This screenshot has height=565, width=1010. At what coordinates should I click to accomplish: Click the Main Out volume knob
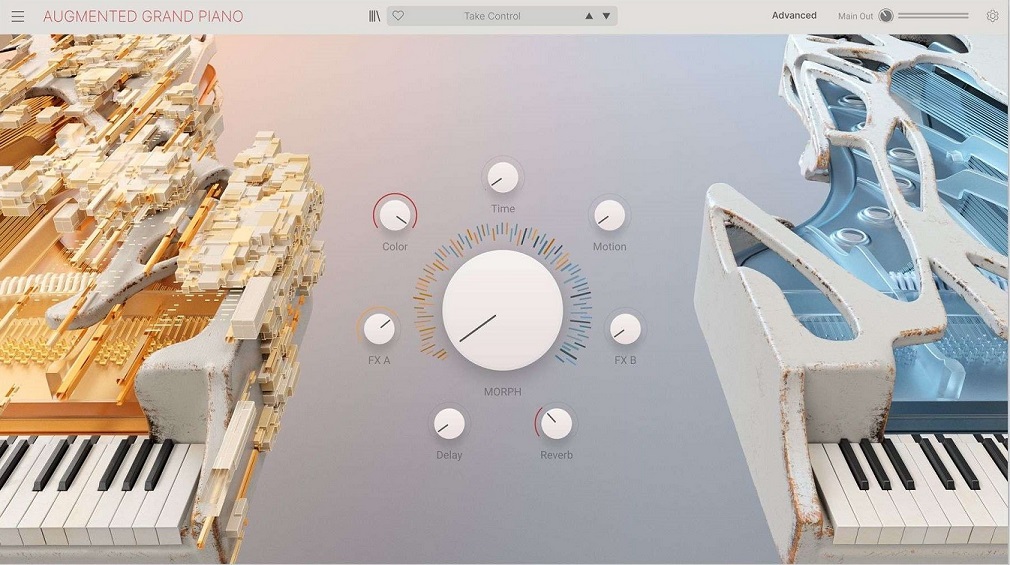coord(886,16)
